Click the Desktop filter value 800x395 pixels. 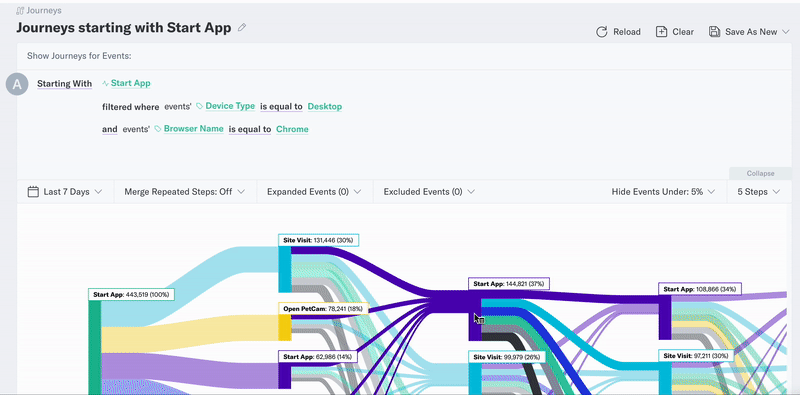click(325, 107)
